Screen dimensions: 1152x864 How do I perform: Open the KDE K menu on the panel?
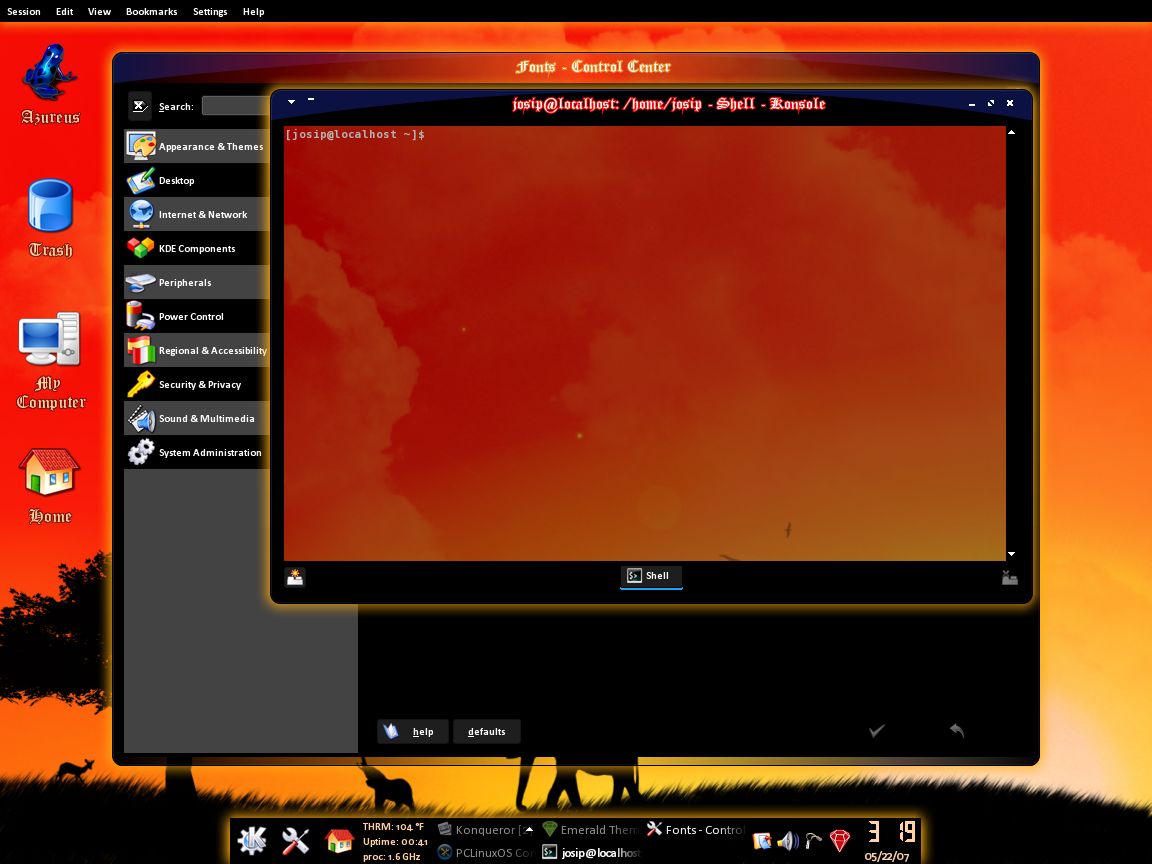coord(252,841)
